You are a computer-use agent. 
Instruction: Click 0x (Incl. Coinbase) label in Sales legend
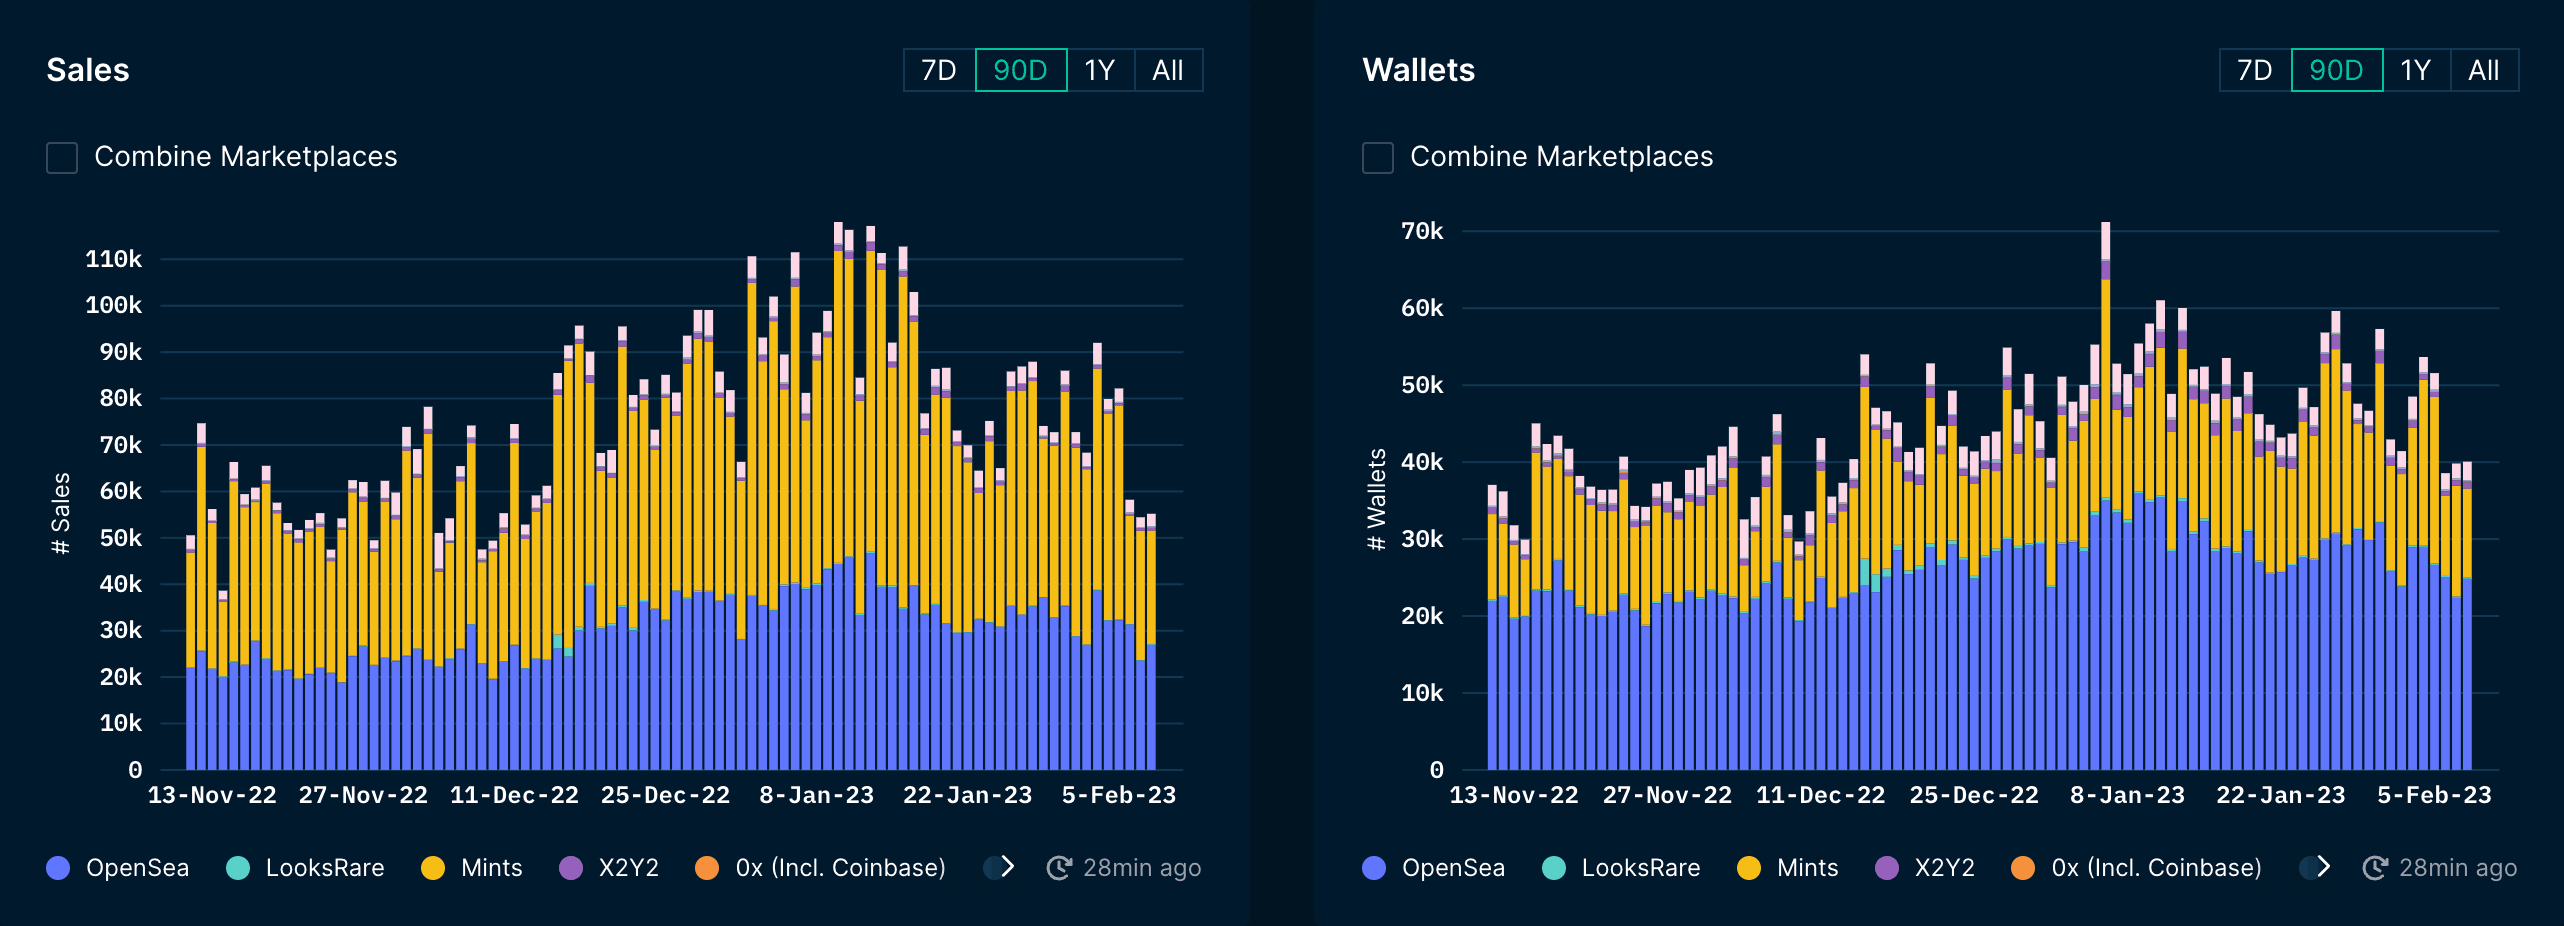tap(841, 868)
